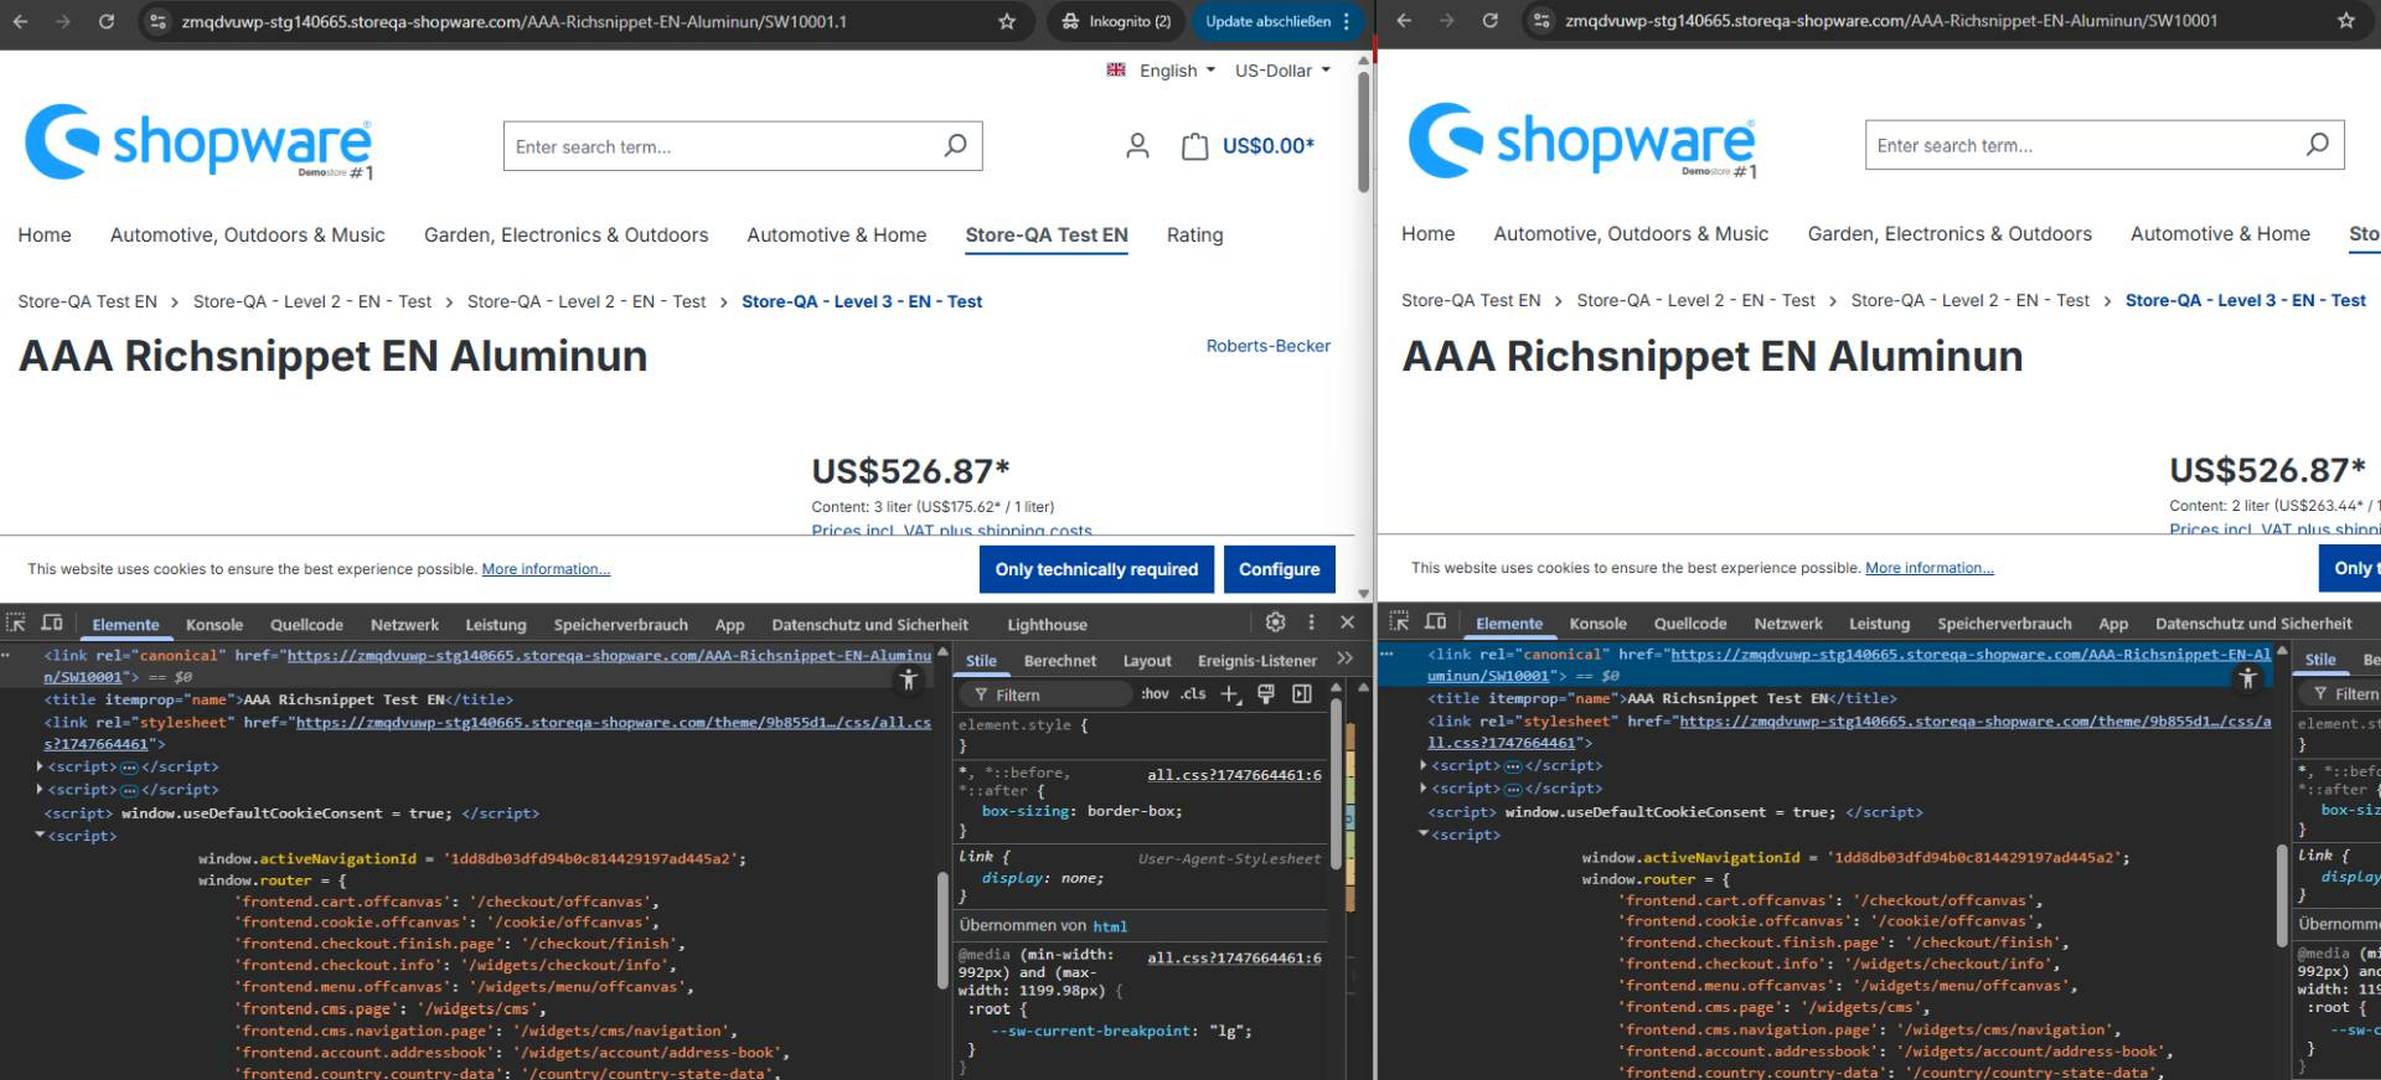Collapse open script node in left DevTools
The height and width of the screenshot is (1080, 2381).
click(40, 835)
